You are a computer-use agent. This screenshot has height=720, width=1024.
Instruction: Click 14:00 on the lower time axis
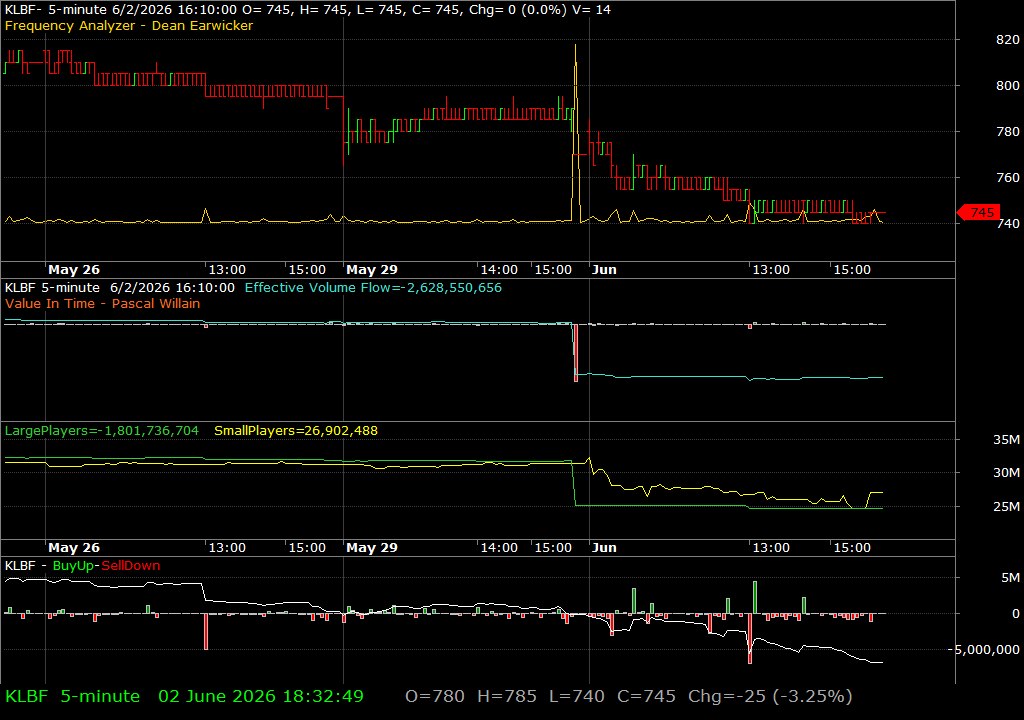[499, 548]
